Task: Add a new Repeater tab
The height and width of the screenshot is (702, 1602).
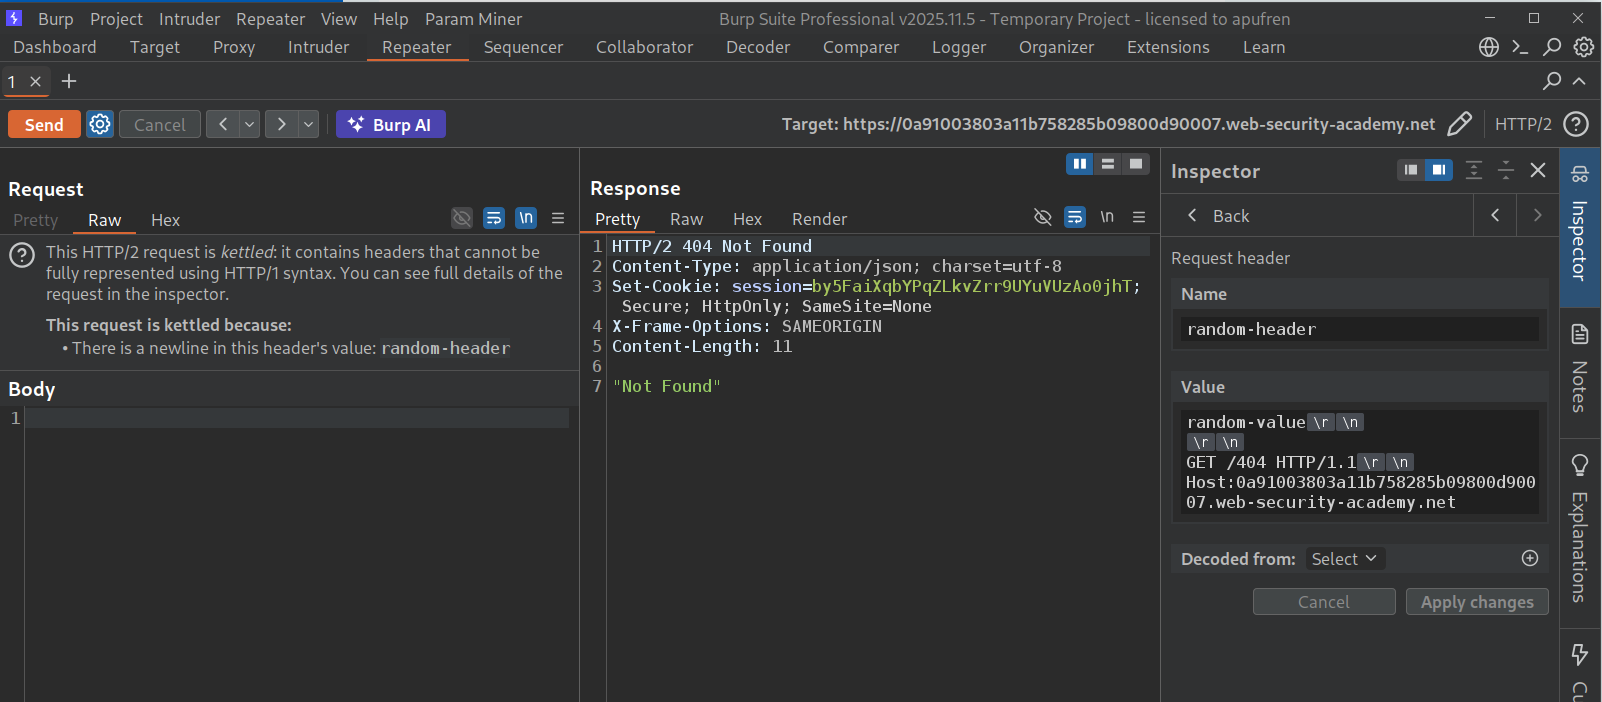Action: click(x=69, y=81)
